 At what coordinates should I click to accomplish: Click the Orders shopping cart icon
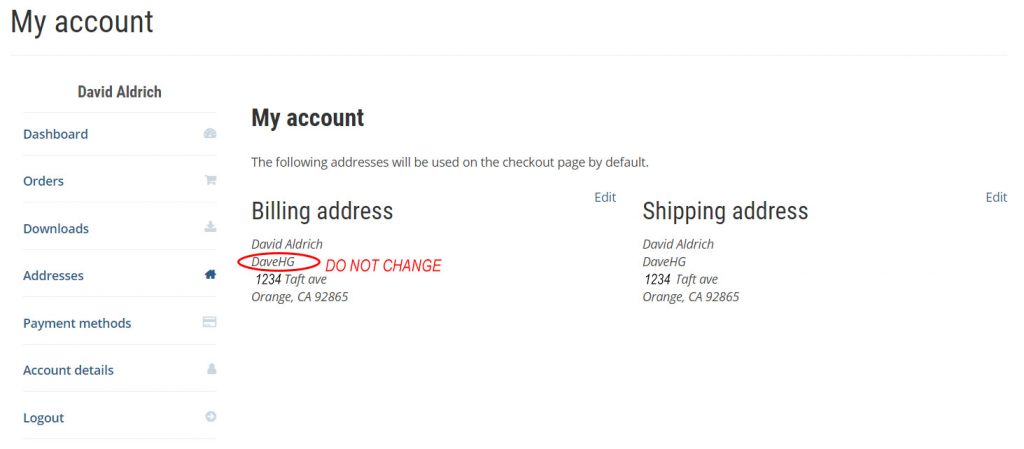tap(210, 181)
